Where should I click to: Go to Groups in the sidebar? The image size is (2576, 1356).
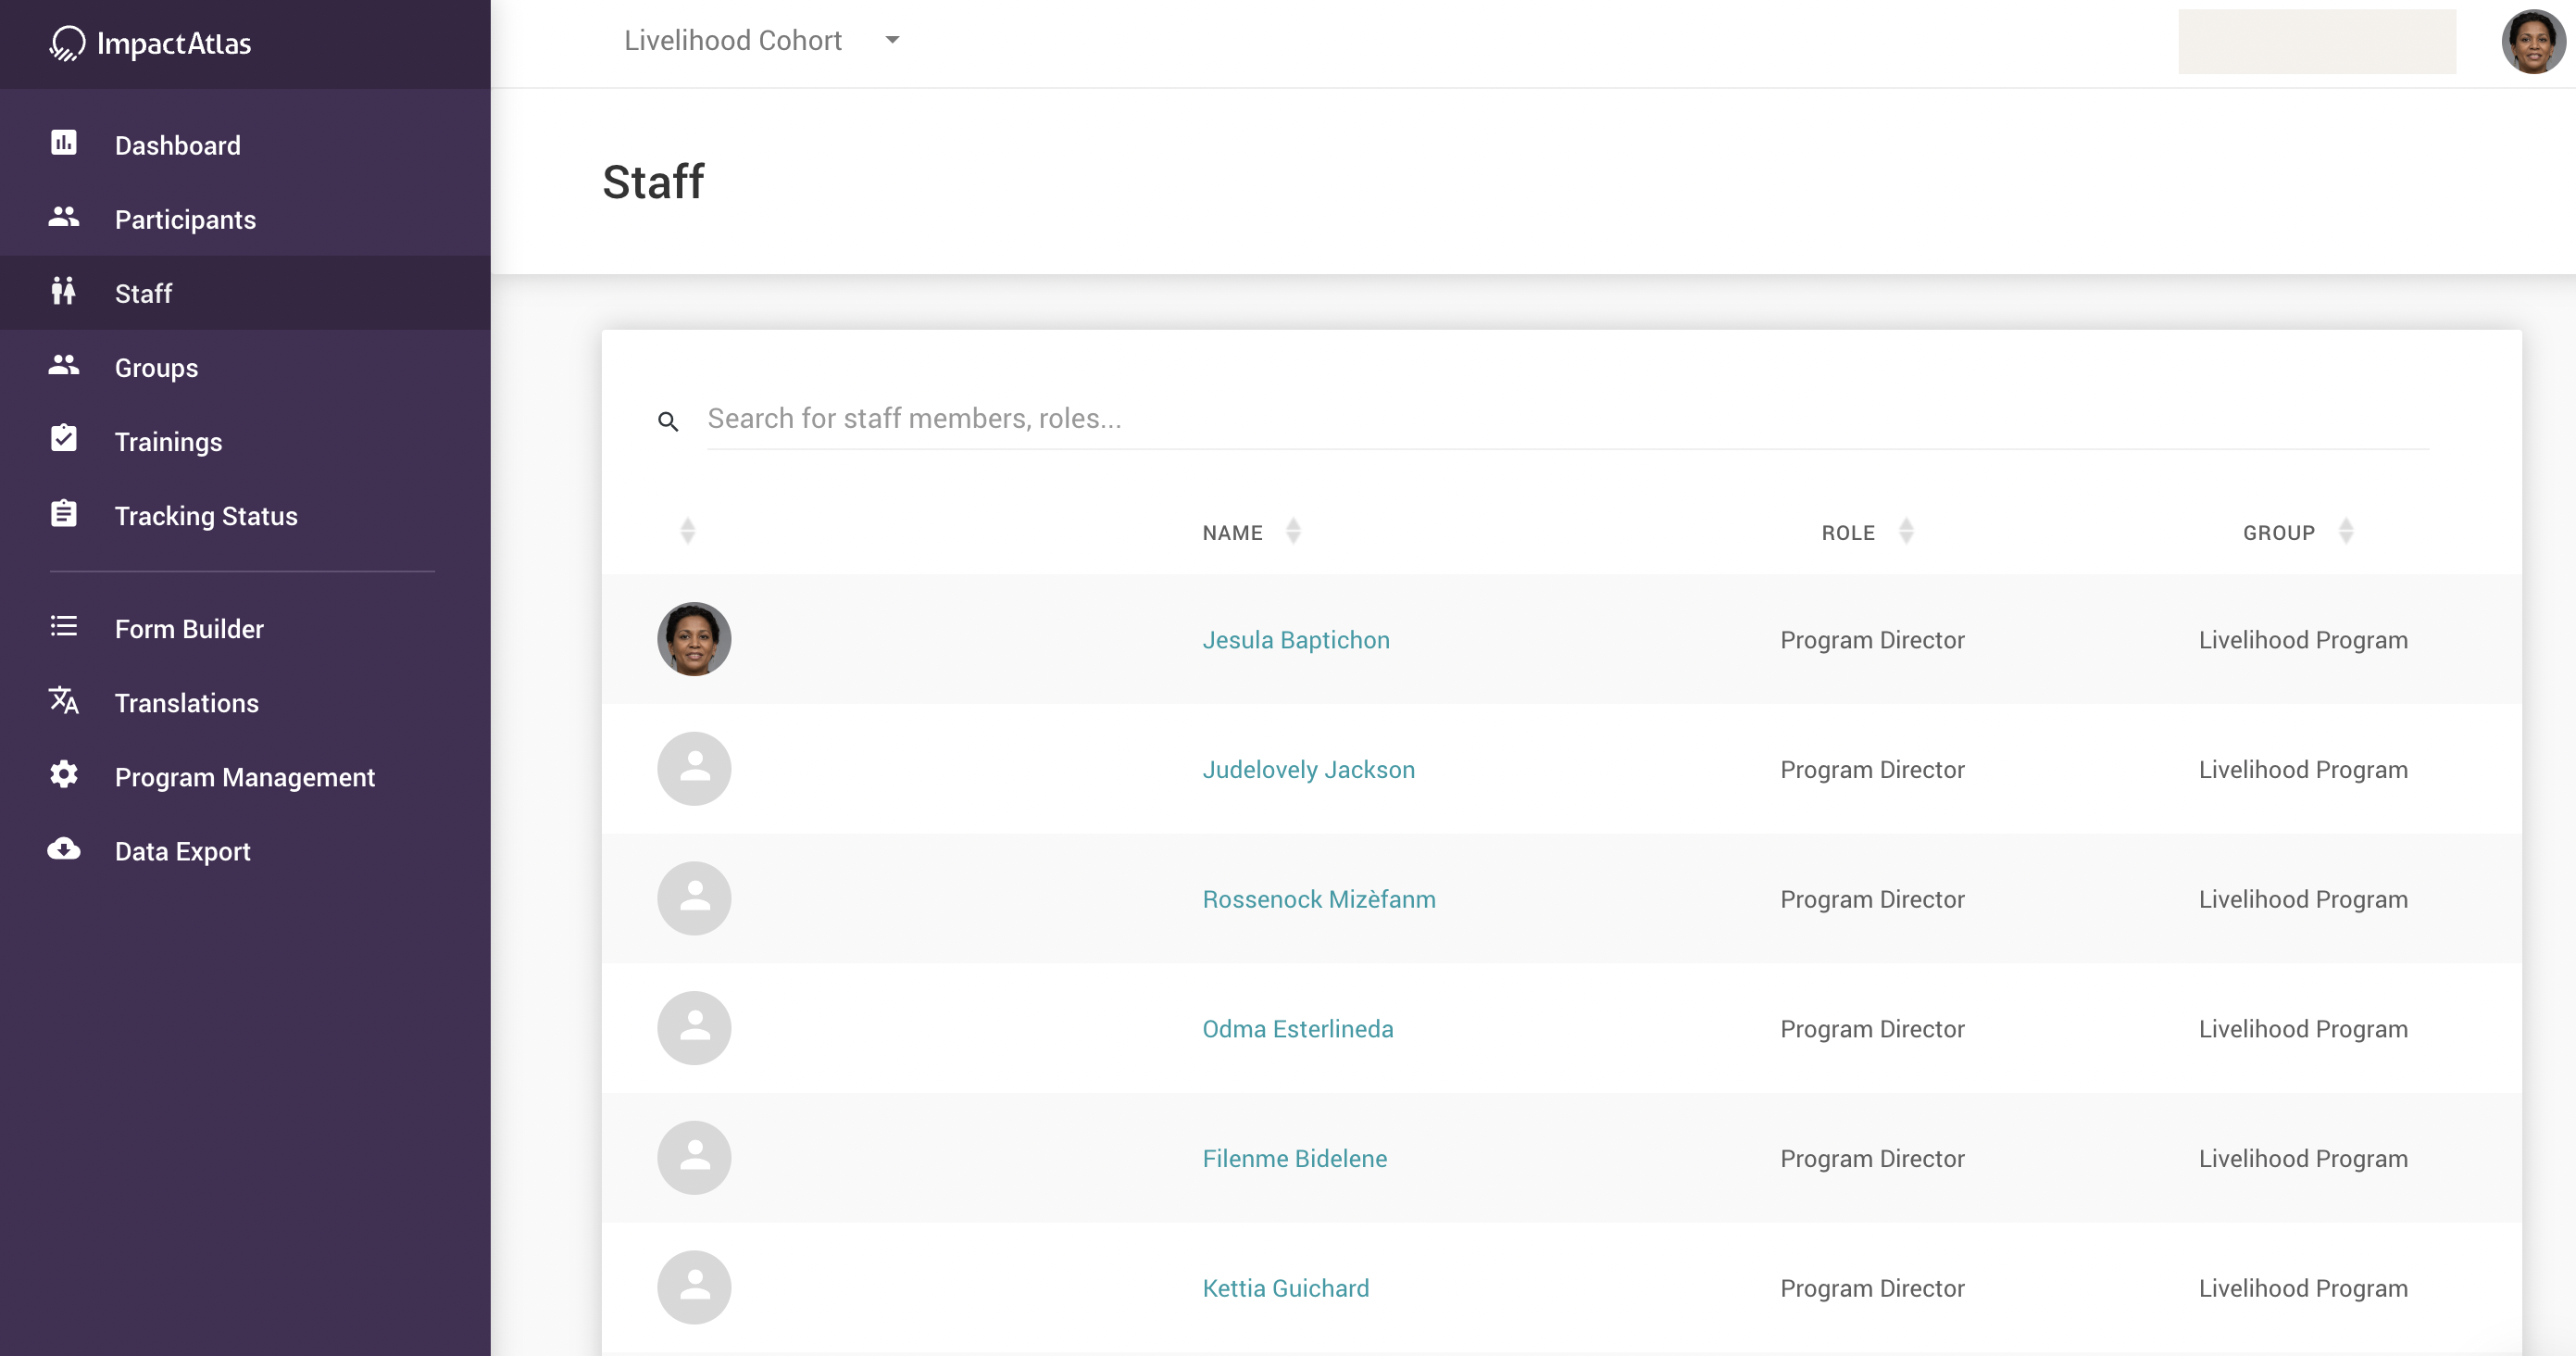click(156, 368)
